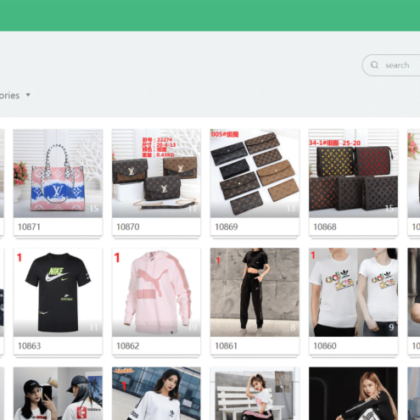Open album 10860 white Adidas shirts thumbnail

pyautogui.click(x=353, y=292)
